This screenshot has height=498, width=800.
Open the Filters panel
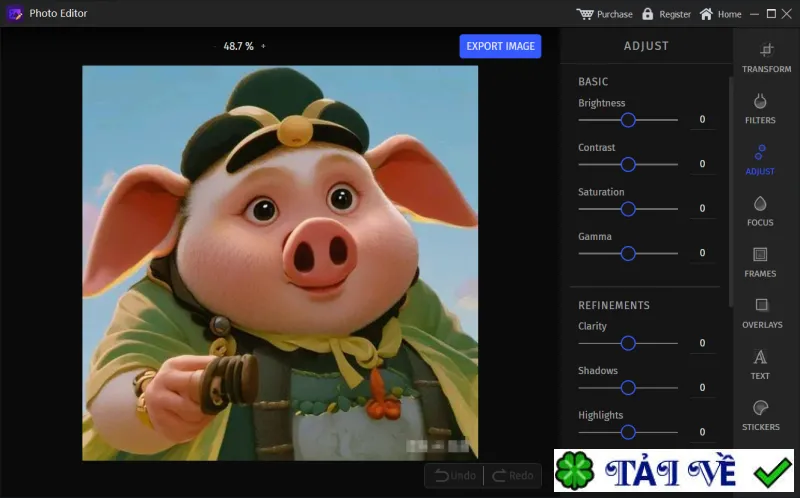tap(760, 109)
